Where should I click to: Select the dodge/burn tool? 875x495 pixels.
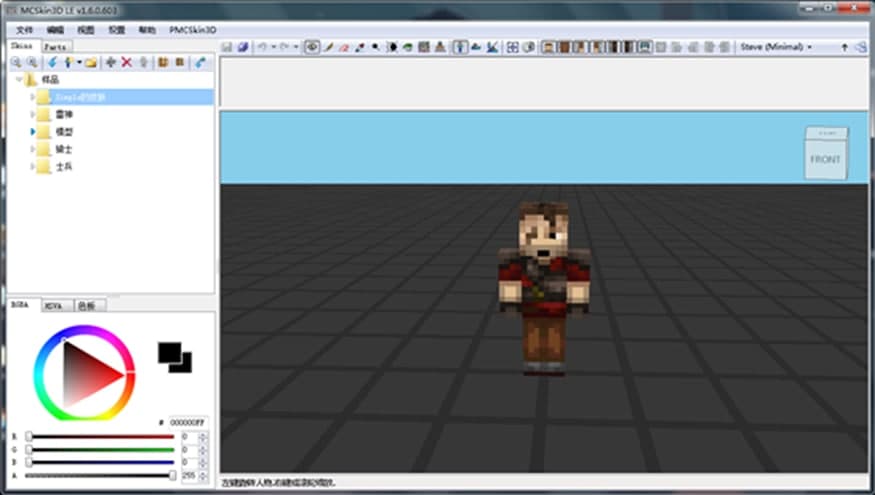click(376, 47)
